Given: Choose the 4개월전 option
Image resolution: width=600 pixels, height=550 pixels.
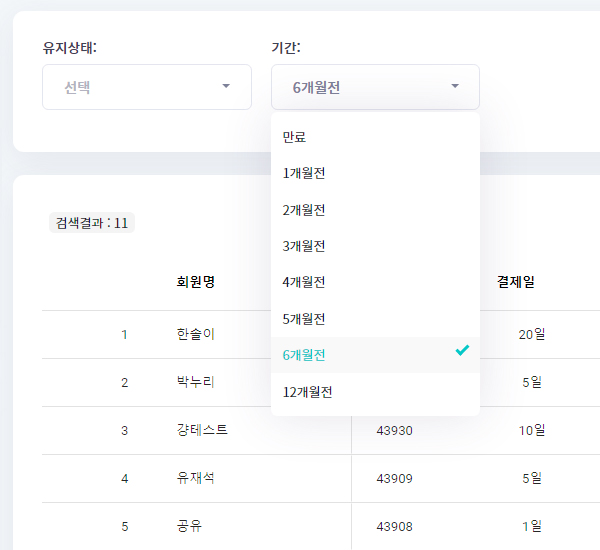Looking at the screenshot, I should [x=304, y=282].
